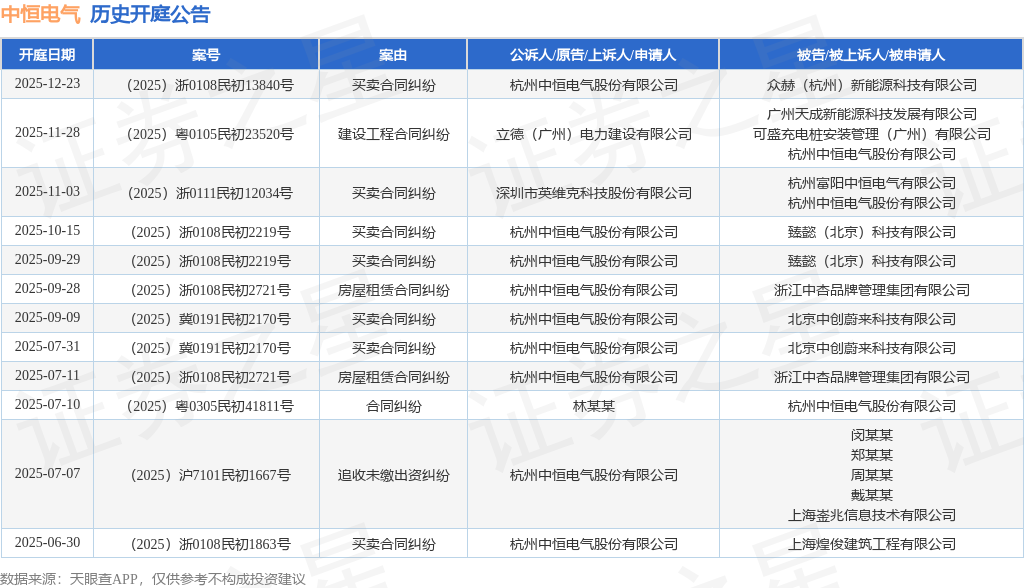This screenshot has width=1024, height=588.
Task: Click the date 2025-07-07
Action: pos(47,474)
